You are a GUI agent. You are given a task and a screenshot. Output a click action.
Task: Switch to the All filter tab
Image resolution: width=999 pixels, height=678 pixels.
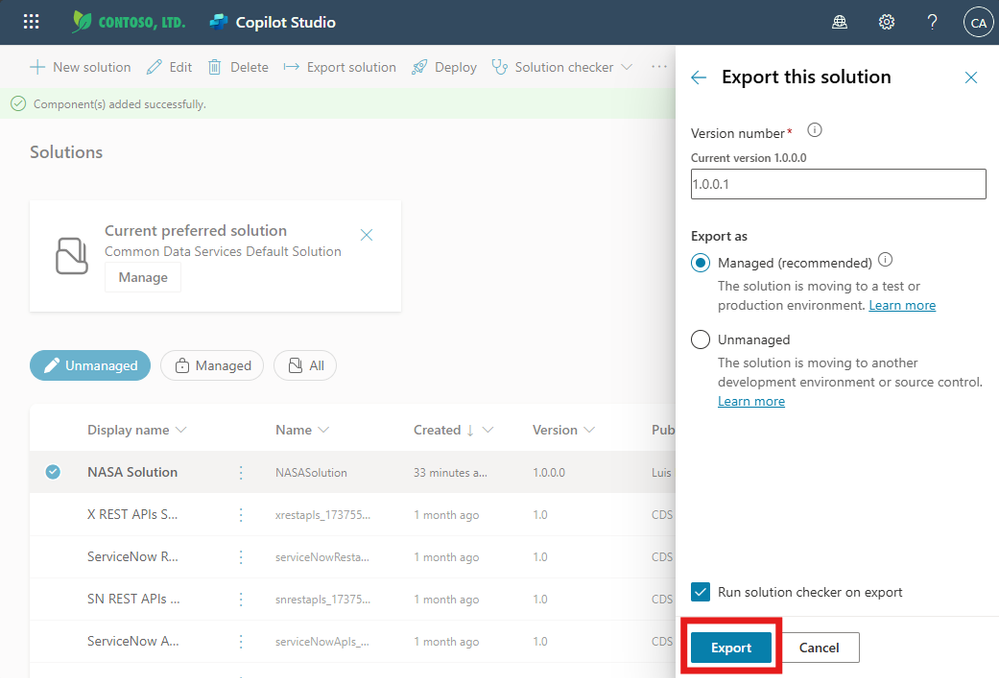305,366
